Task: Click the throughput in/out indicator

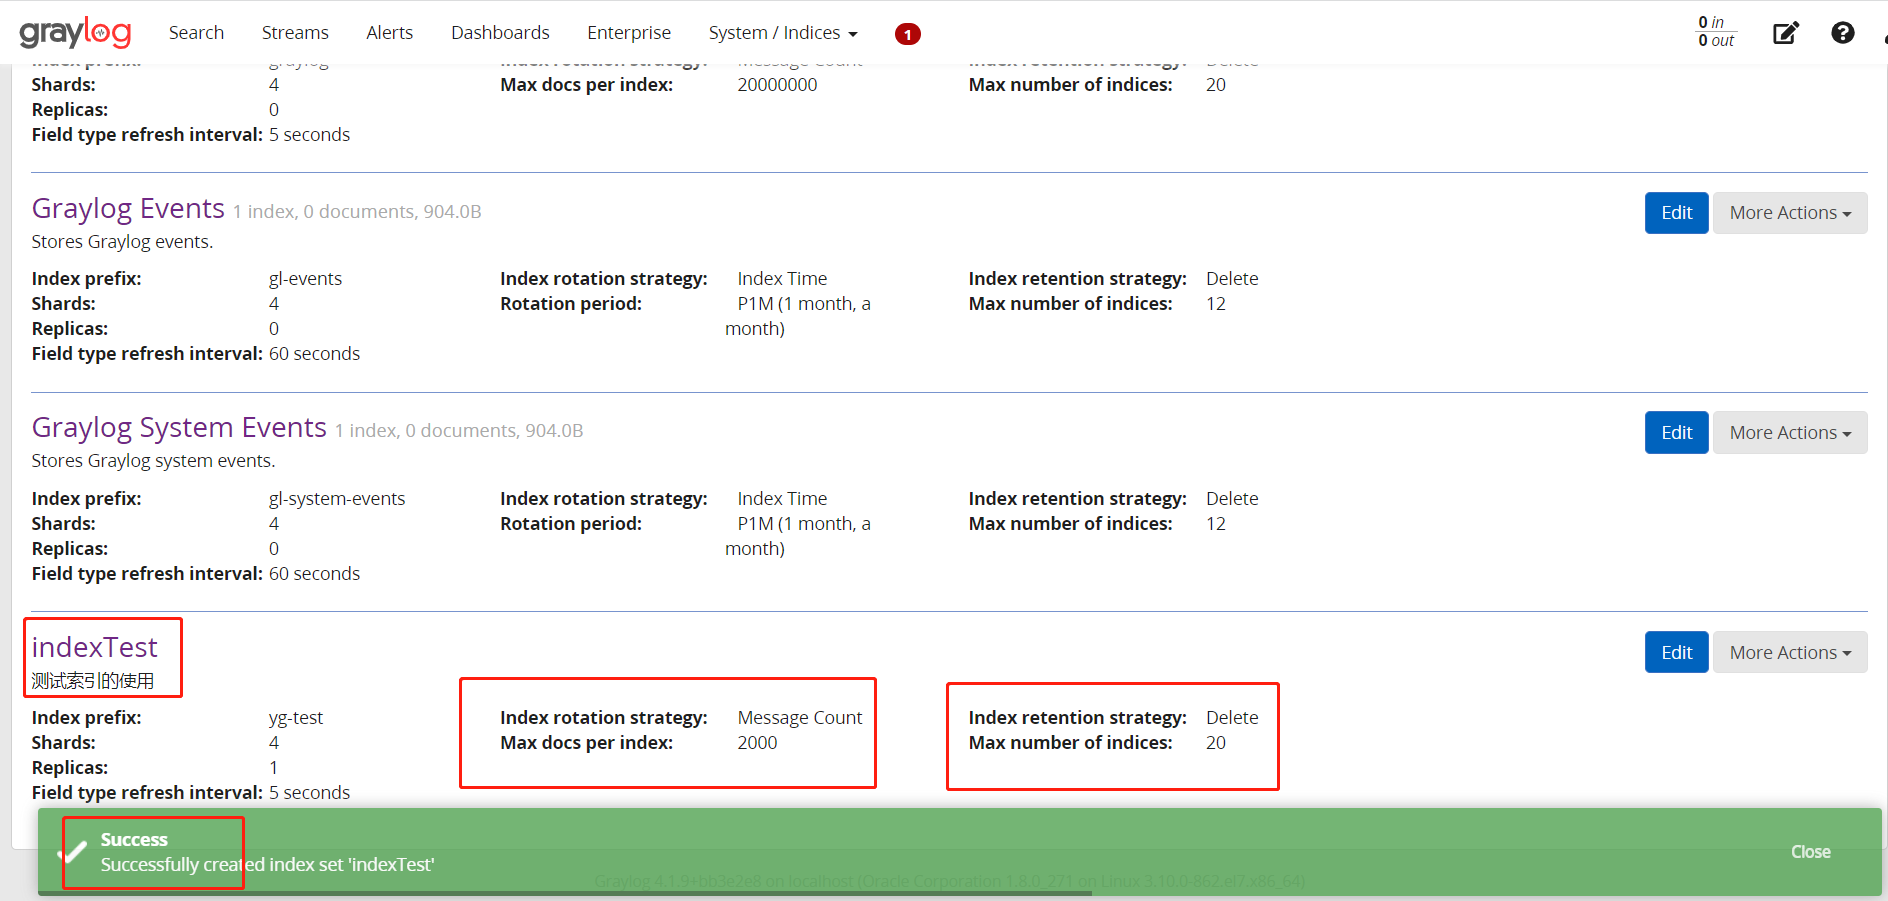Action: [x=1716, y=32]
